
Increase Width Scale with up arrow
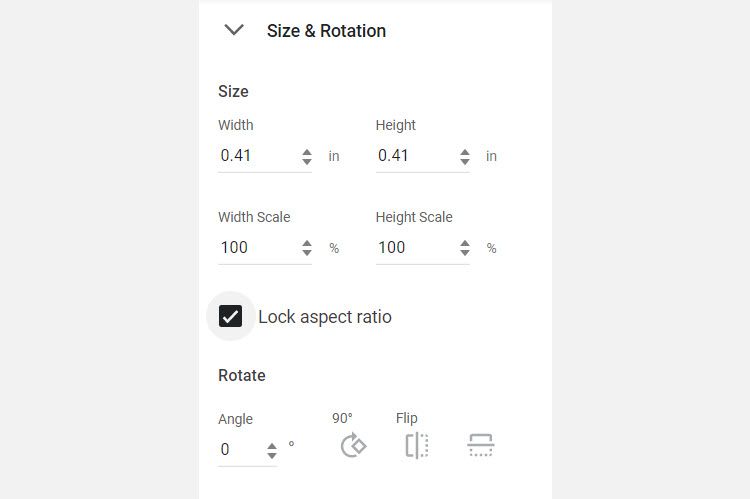(x=306, y=243)
